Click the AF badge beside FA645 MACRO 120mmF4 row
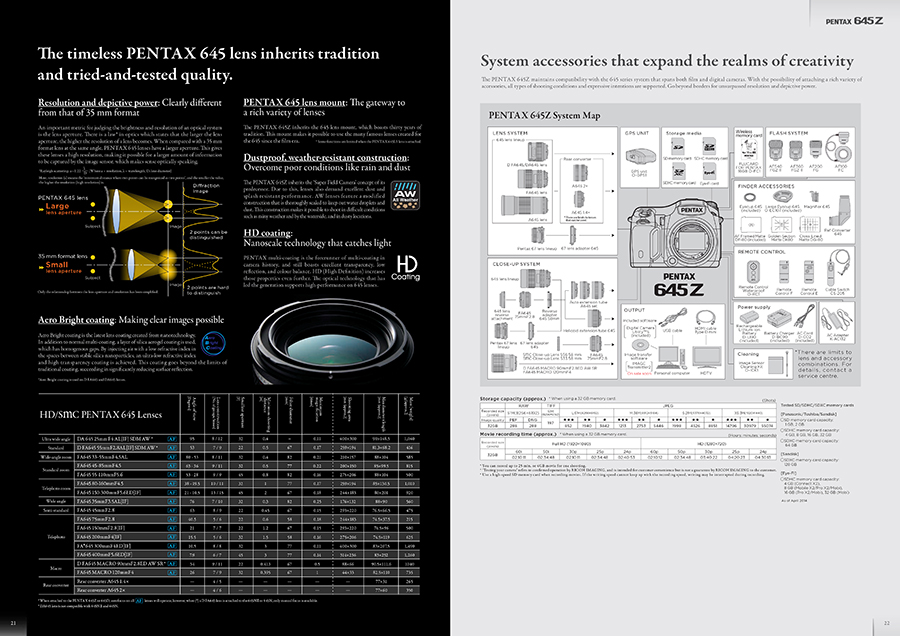The height and width of the screenshot is (636, 900). (x=172, y=572)
